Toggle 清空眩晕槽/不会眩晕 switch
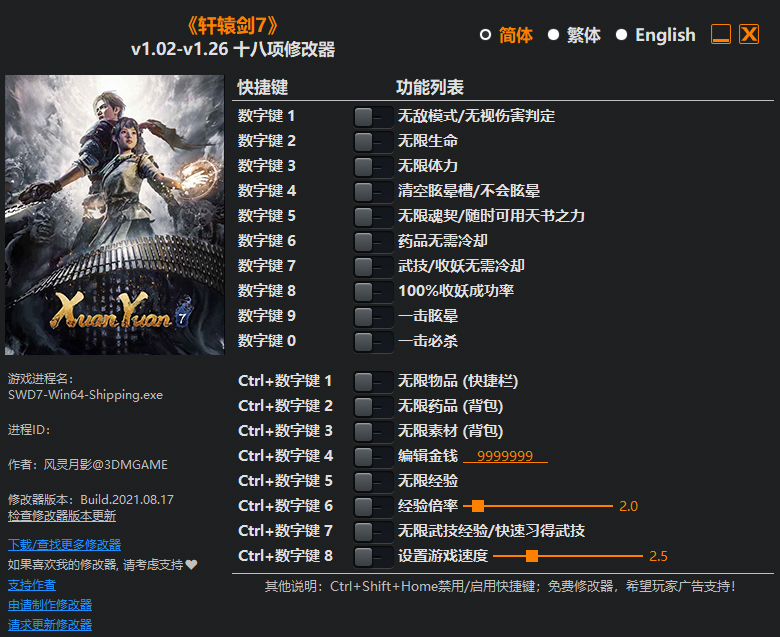The image size is (780, 637). (x=373, y=192)
